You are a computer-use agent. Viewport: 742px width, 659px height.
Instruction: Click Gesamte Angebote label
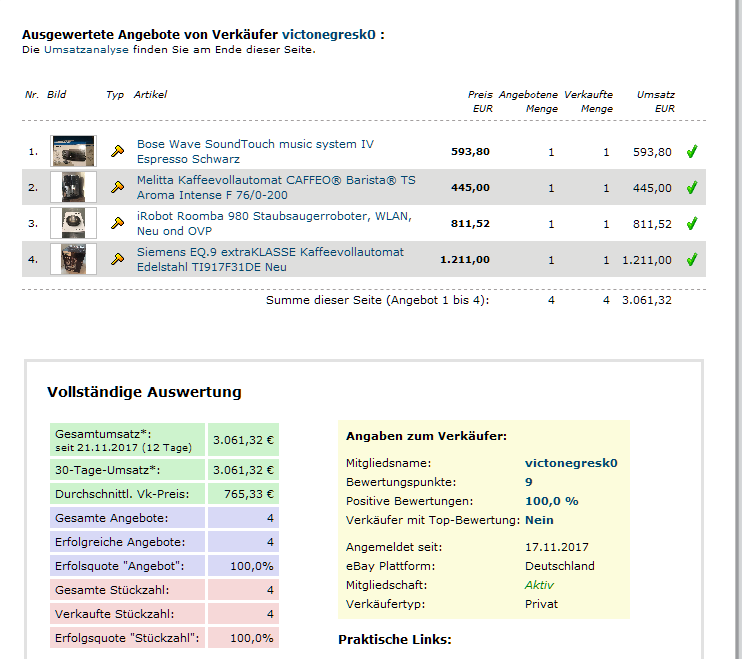(x=112, y=518)
